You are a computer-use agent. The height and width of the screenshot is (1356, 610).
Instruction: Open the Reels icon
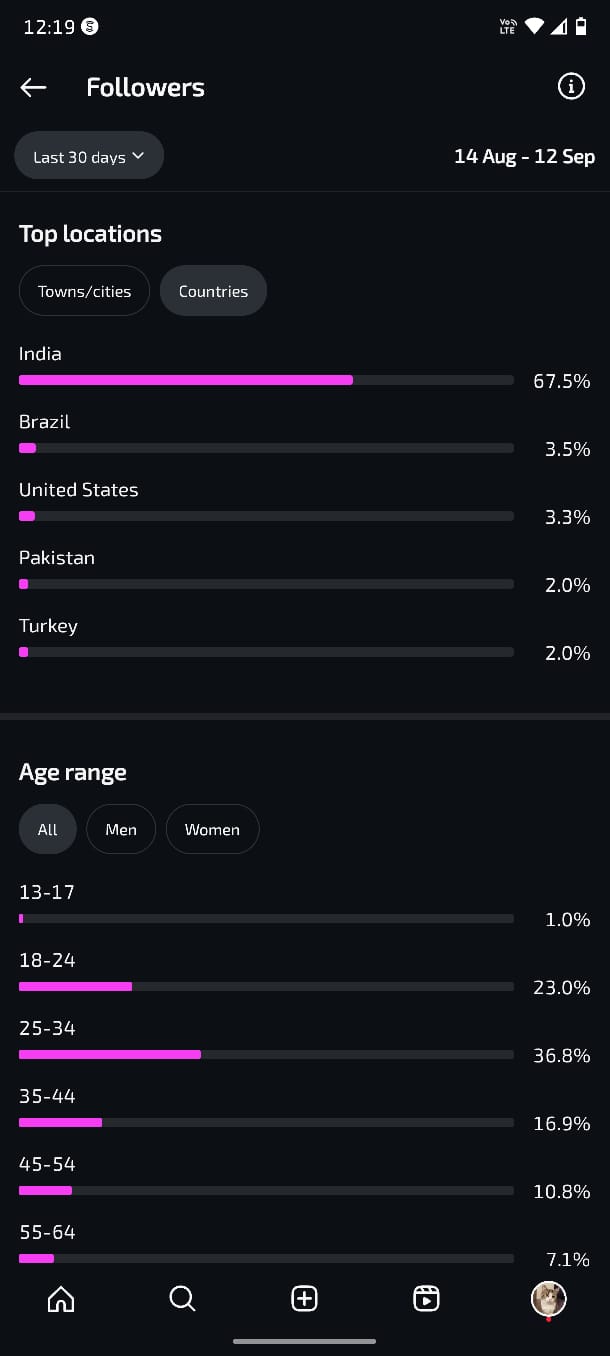[426, 1299]
